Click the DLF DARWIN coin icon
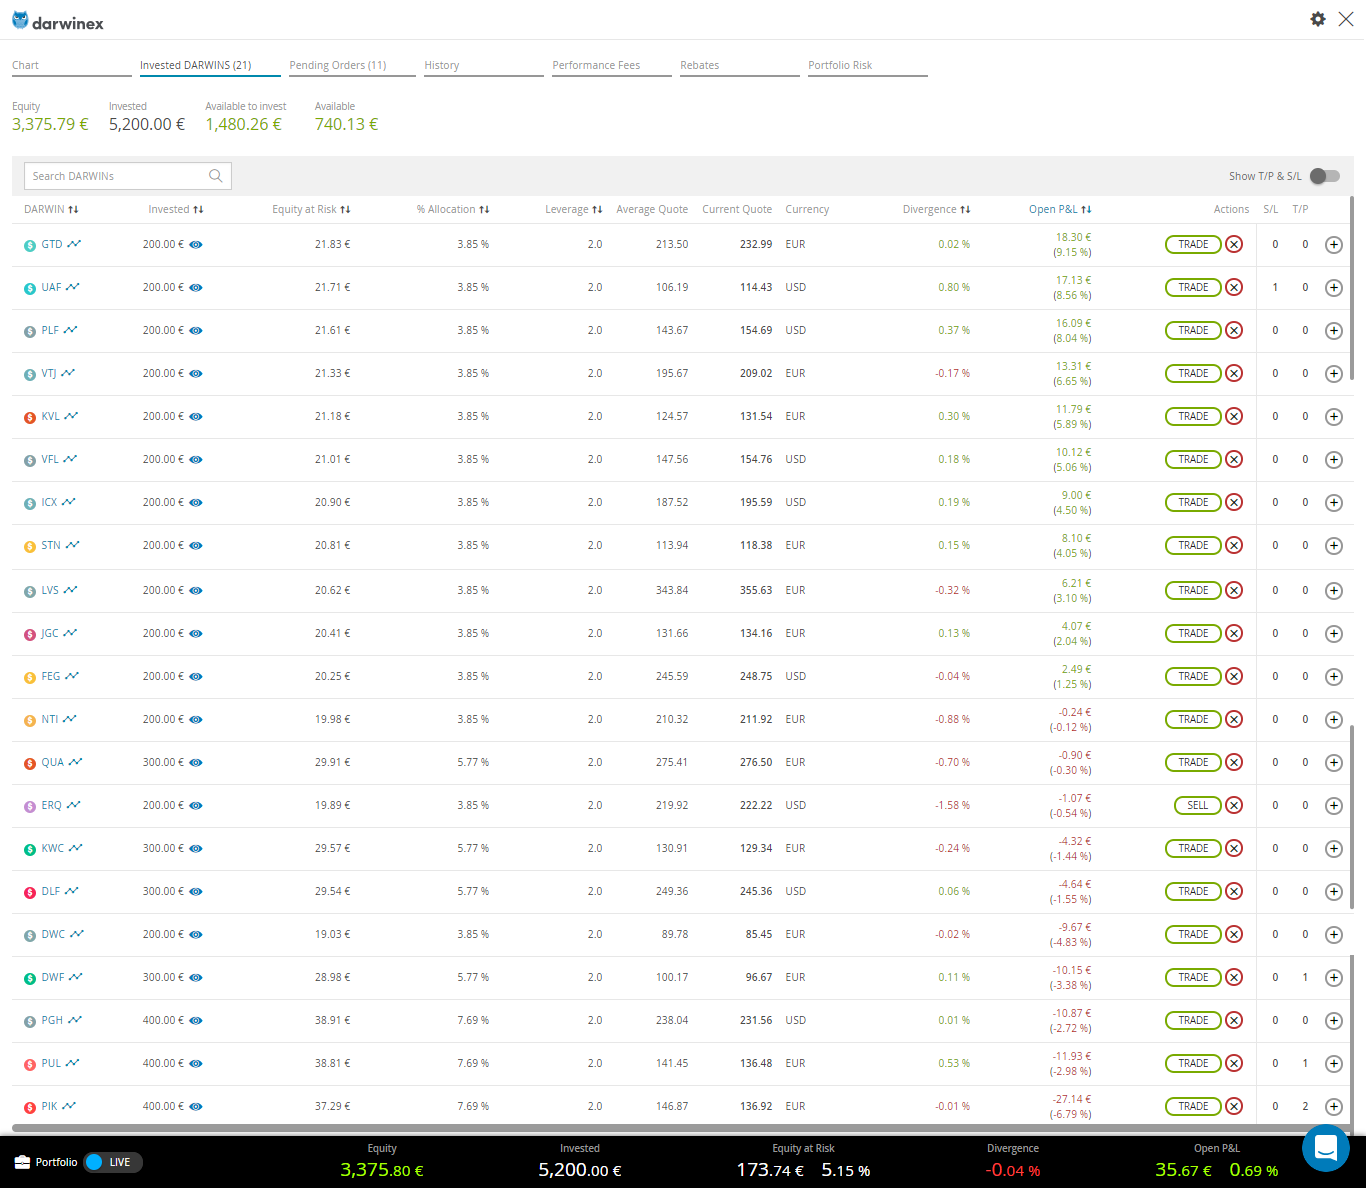 (30, 892)
